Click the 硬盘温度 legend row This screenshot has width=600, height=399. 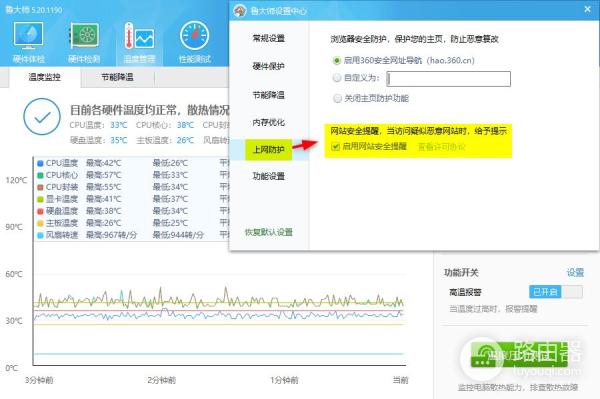pyautogui.click(x=132, y=211)
